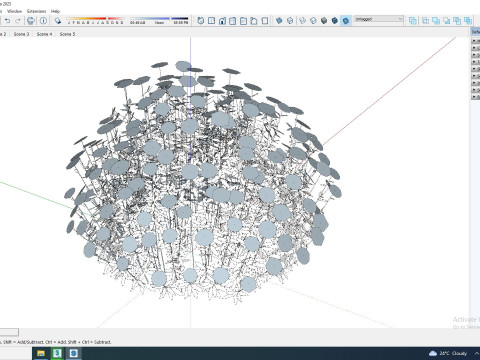Open the Extensions menu
Screen dimensions: 480x360
(x=36, y=11)
